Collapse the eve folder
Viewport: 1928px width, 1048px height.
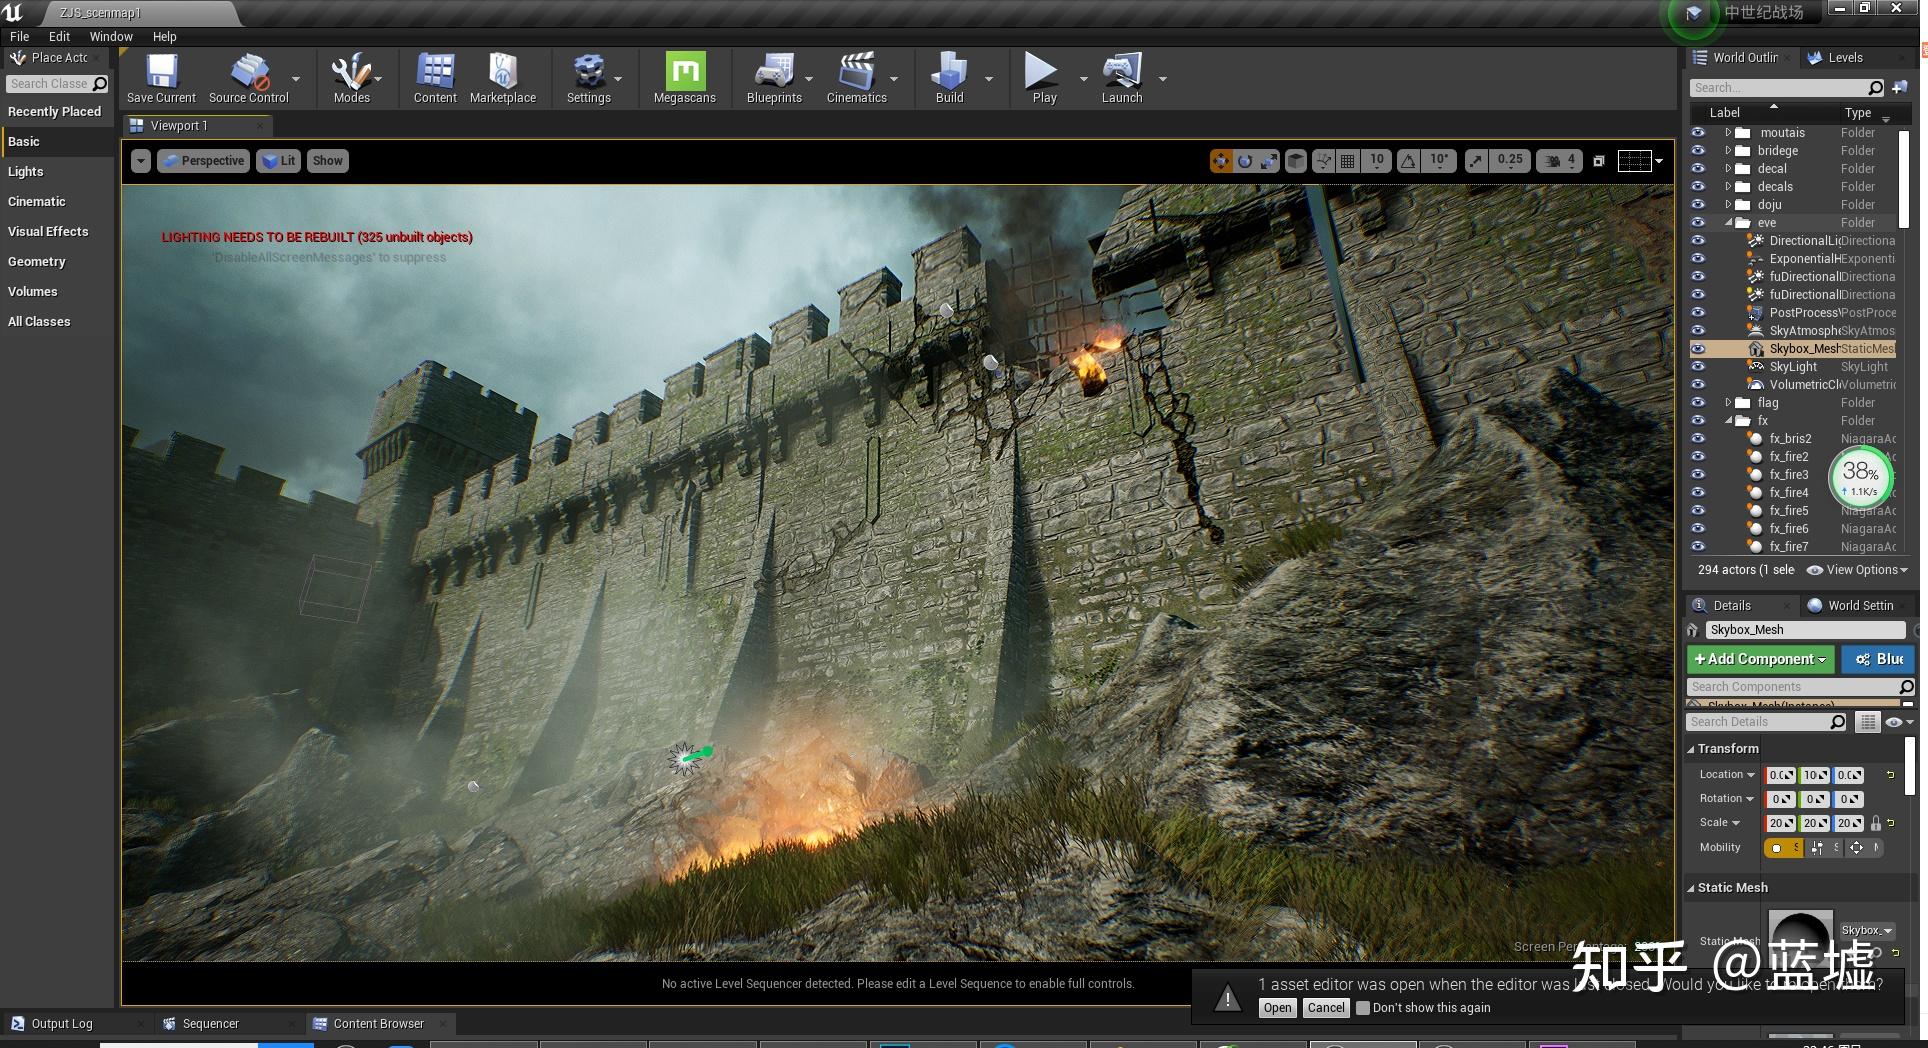click(1728, 223)
